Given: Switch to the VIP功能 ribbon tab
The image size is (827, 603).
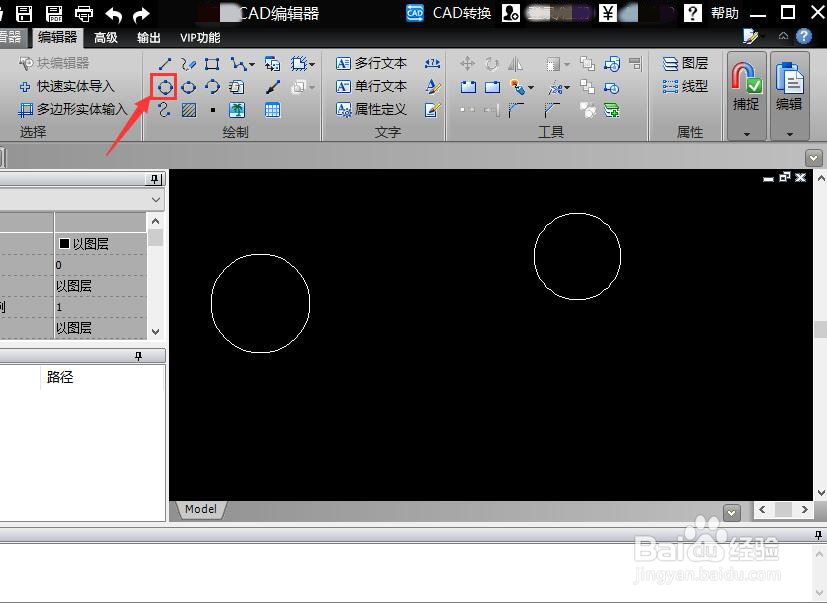Looking at the screenshot, I should [200, 37].
